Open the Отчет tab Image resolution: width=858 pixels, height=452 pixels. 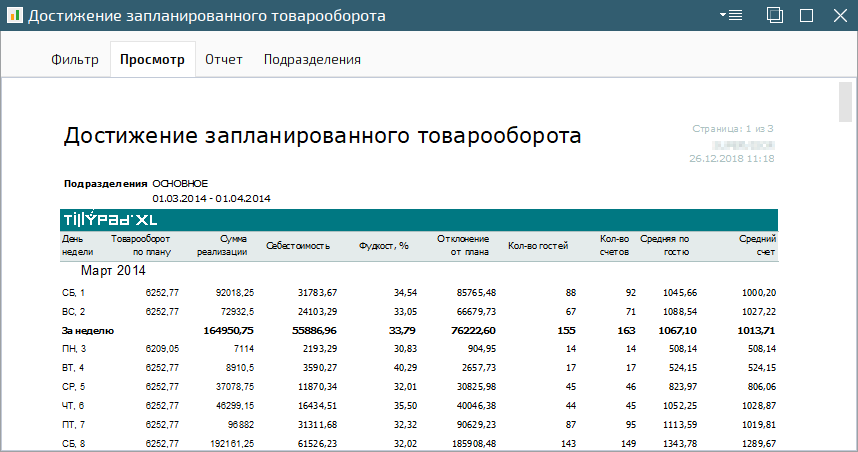click(x=224, y=60)
